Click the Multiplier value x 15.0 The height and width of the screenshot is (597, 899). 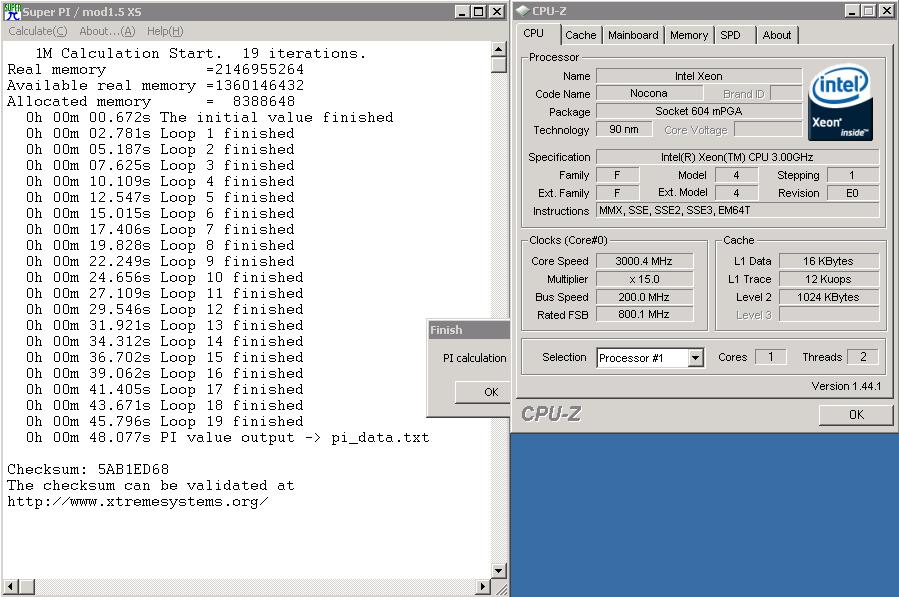pyautogui.click(x=644, y=279)
